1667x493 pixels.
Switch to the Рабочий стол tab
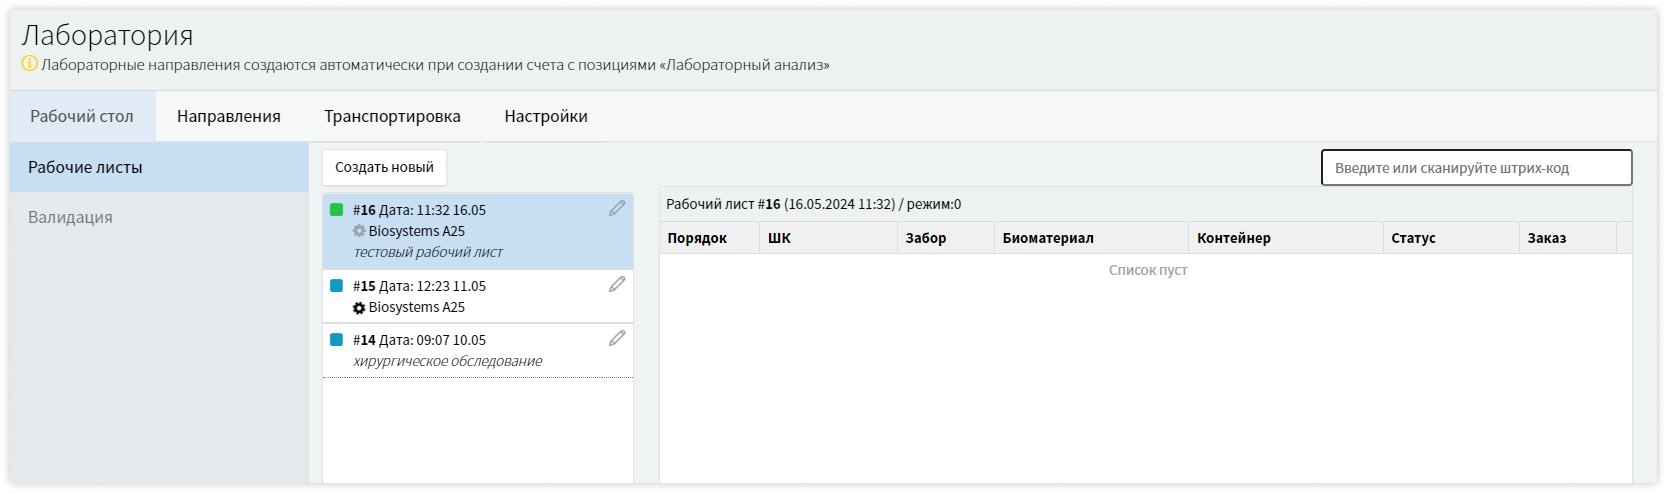pyautogui.click(x=82, y=116)
